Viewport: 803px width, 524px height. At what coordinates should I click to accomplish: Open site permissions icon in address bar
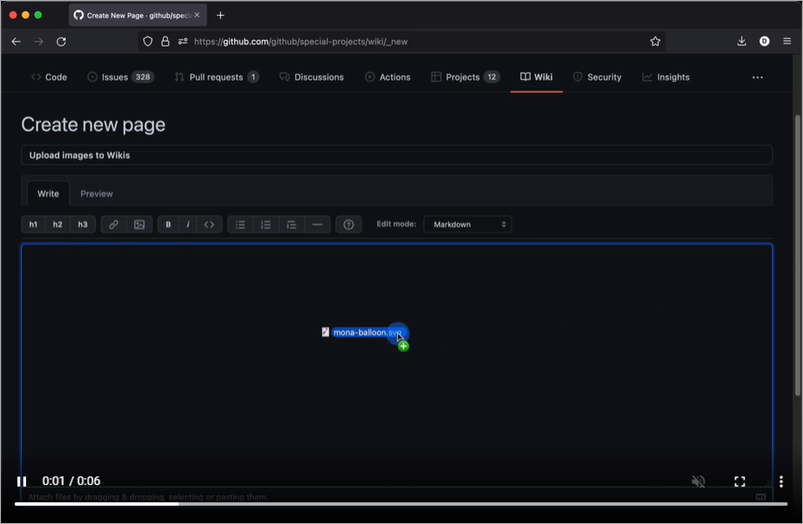click(182, 41)
